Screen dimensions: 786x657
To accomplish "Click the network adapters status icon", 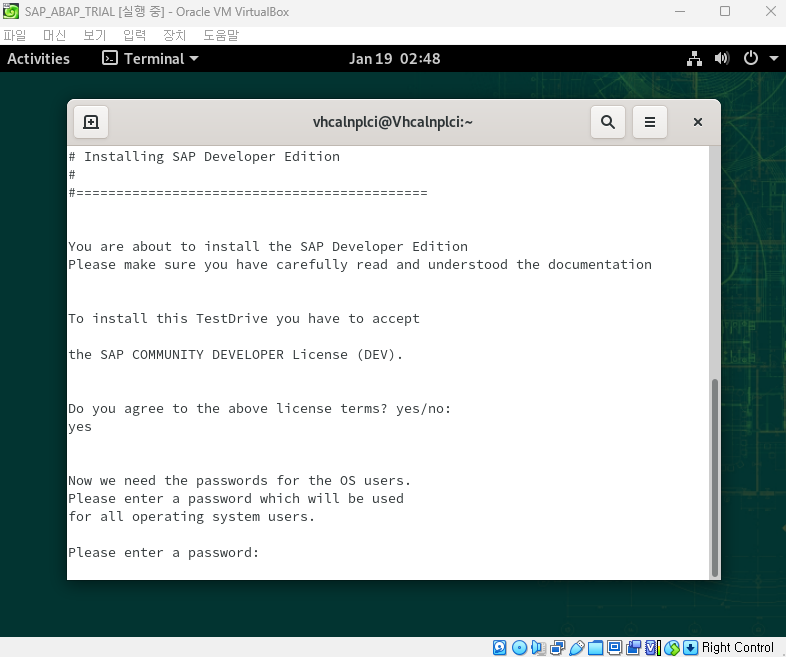I will tap(557, 647).
